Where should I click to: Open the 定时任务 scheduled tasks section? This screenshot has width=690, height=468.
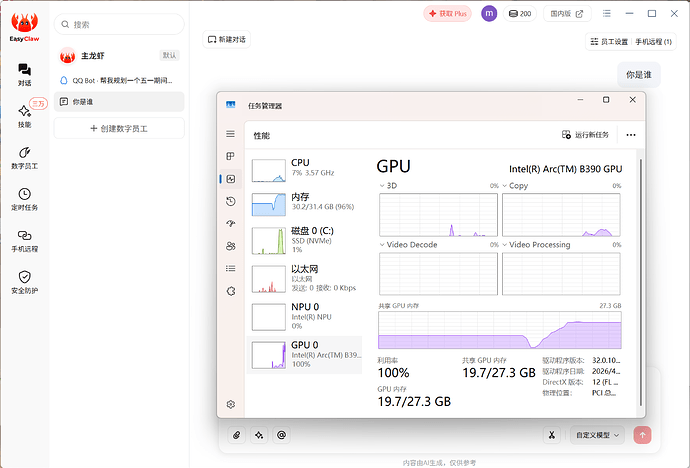click(x=24, y=199)
